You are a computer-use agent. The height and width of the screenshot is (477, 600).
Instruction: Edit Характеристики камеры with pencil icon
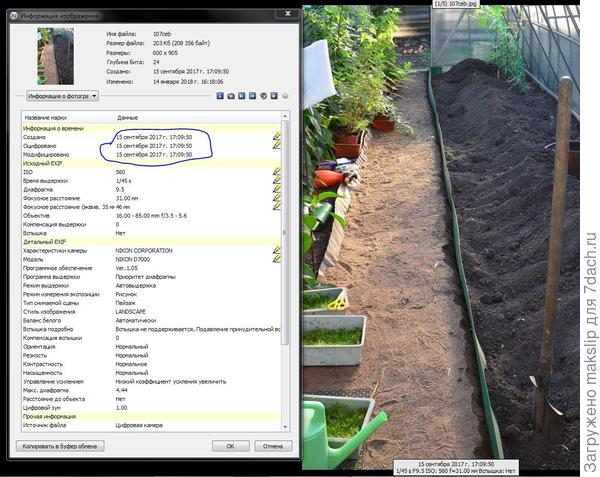tap(276, 251)
